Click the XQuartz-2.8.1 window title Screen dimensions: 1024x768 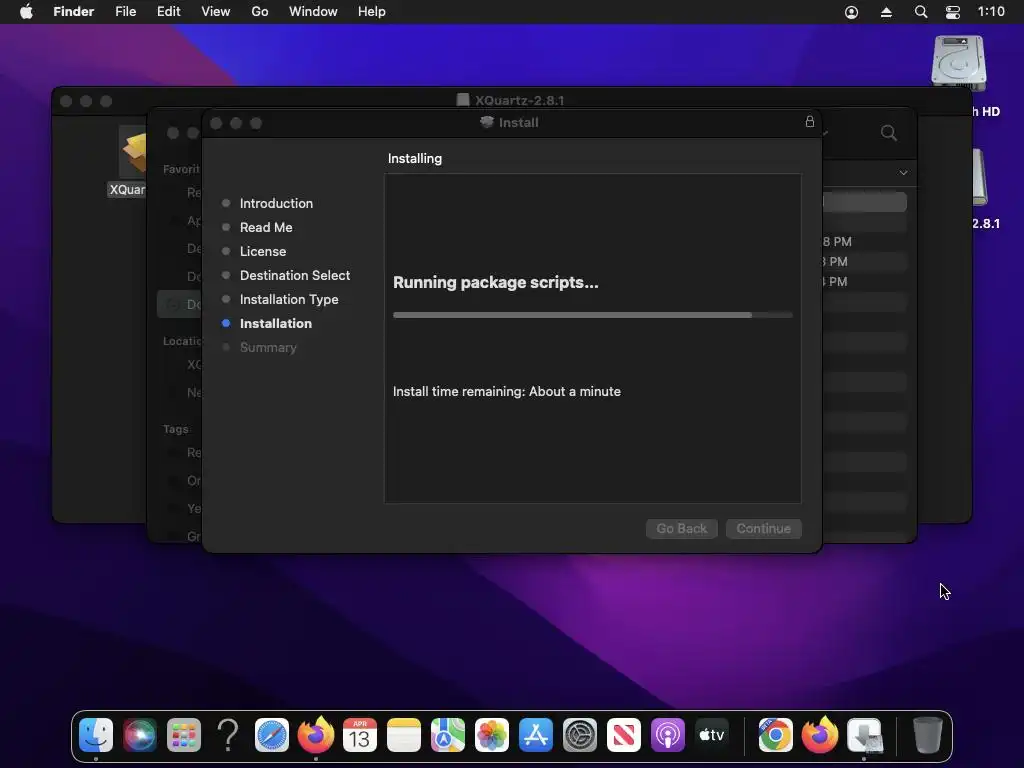(519, 100)
